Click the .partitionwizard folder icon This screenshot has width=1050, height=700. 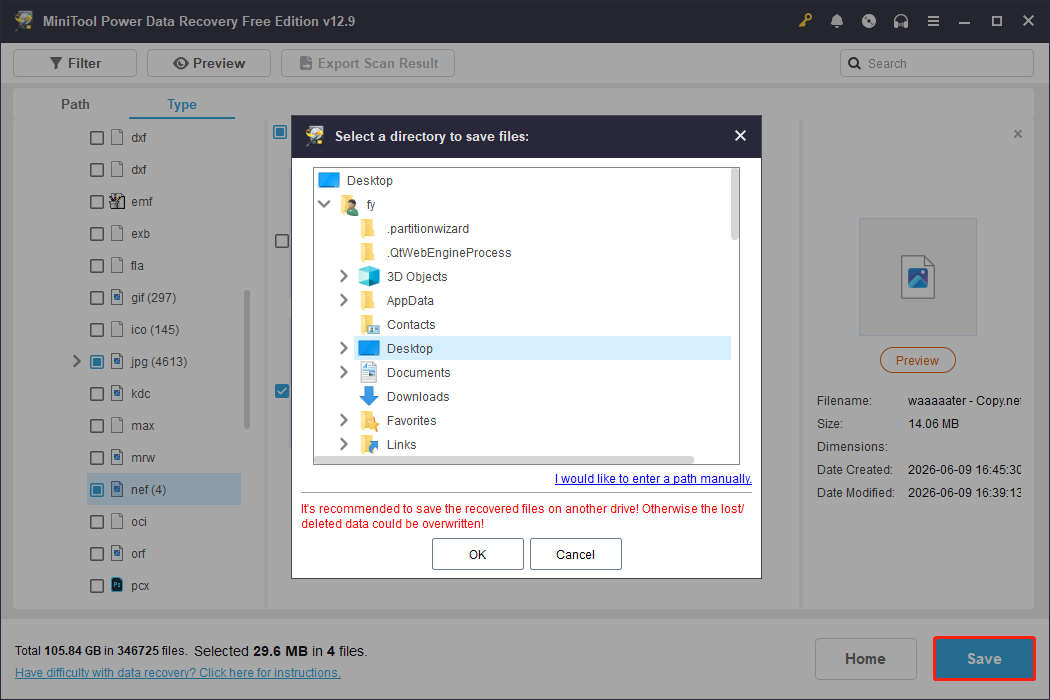click(368, 228)
